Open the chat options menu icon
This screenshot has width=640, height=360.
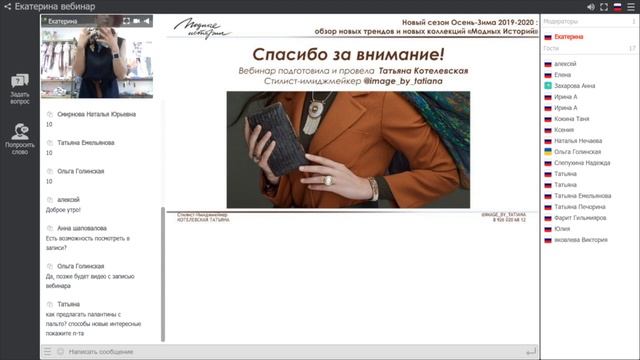48,351
